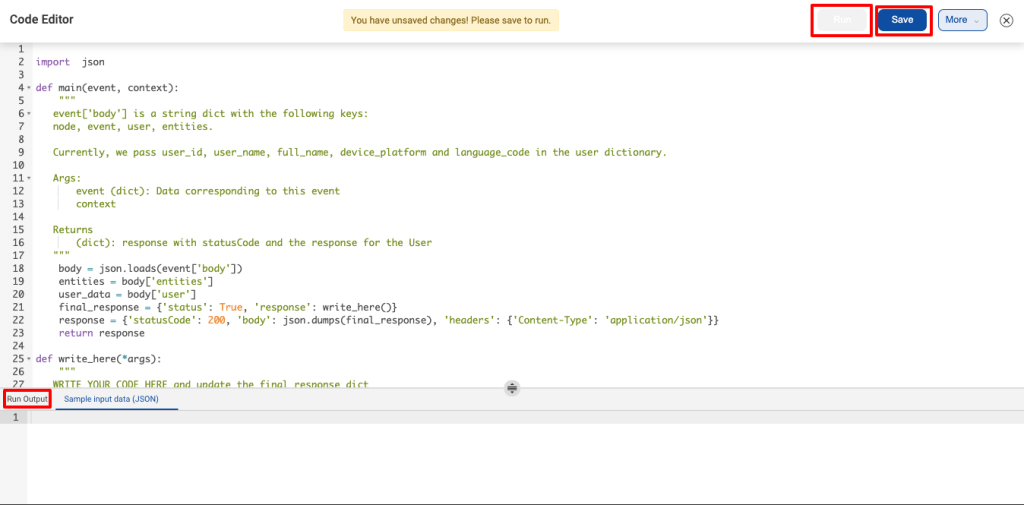Image resolution: width=1024 pixels, height=505 pixels.
Task: Open the More dropdown menu
Action: click(x=962, y=20)
